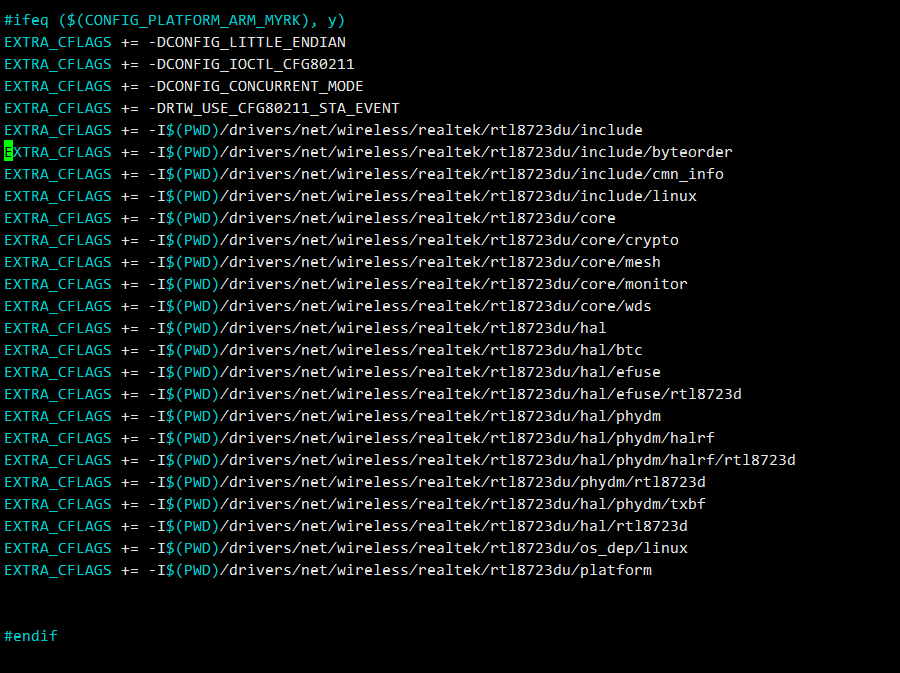Click the path ending in rtl8723du/core
The height and width of the screenshot is (673, 900).
pyautogui.click(x=382, y=219)
